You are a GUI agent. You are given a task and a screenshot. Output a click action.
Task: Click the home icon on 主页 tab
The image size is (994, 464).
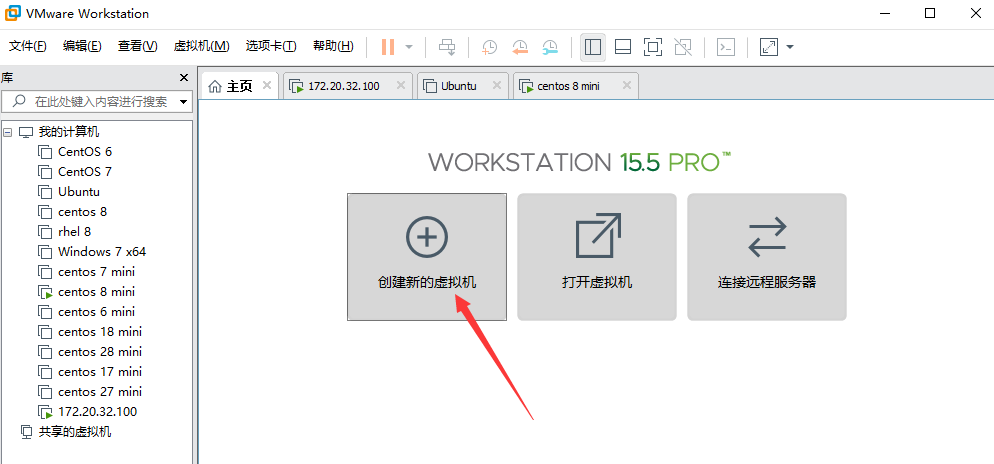coord(216,86)
